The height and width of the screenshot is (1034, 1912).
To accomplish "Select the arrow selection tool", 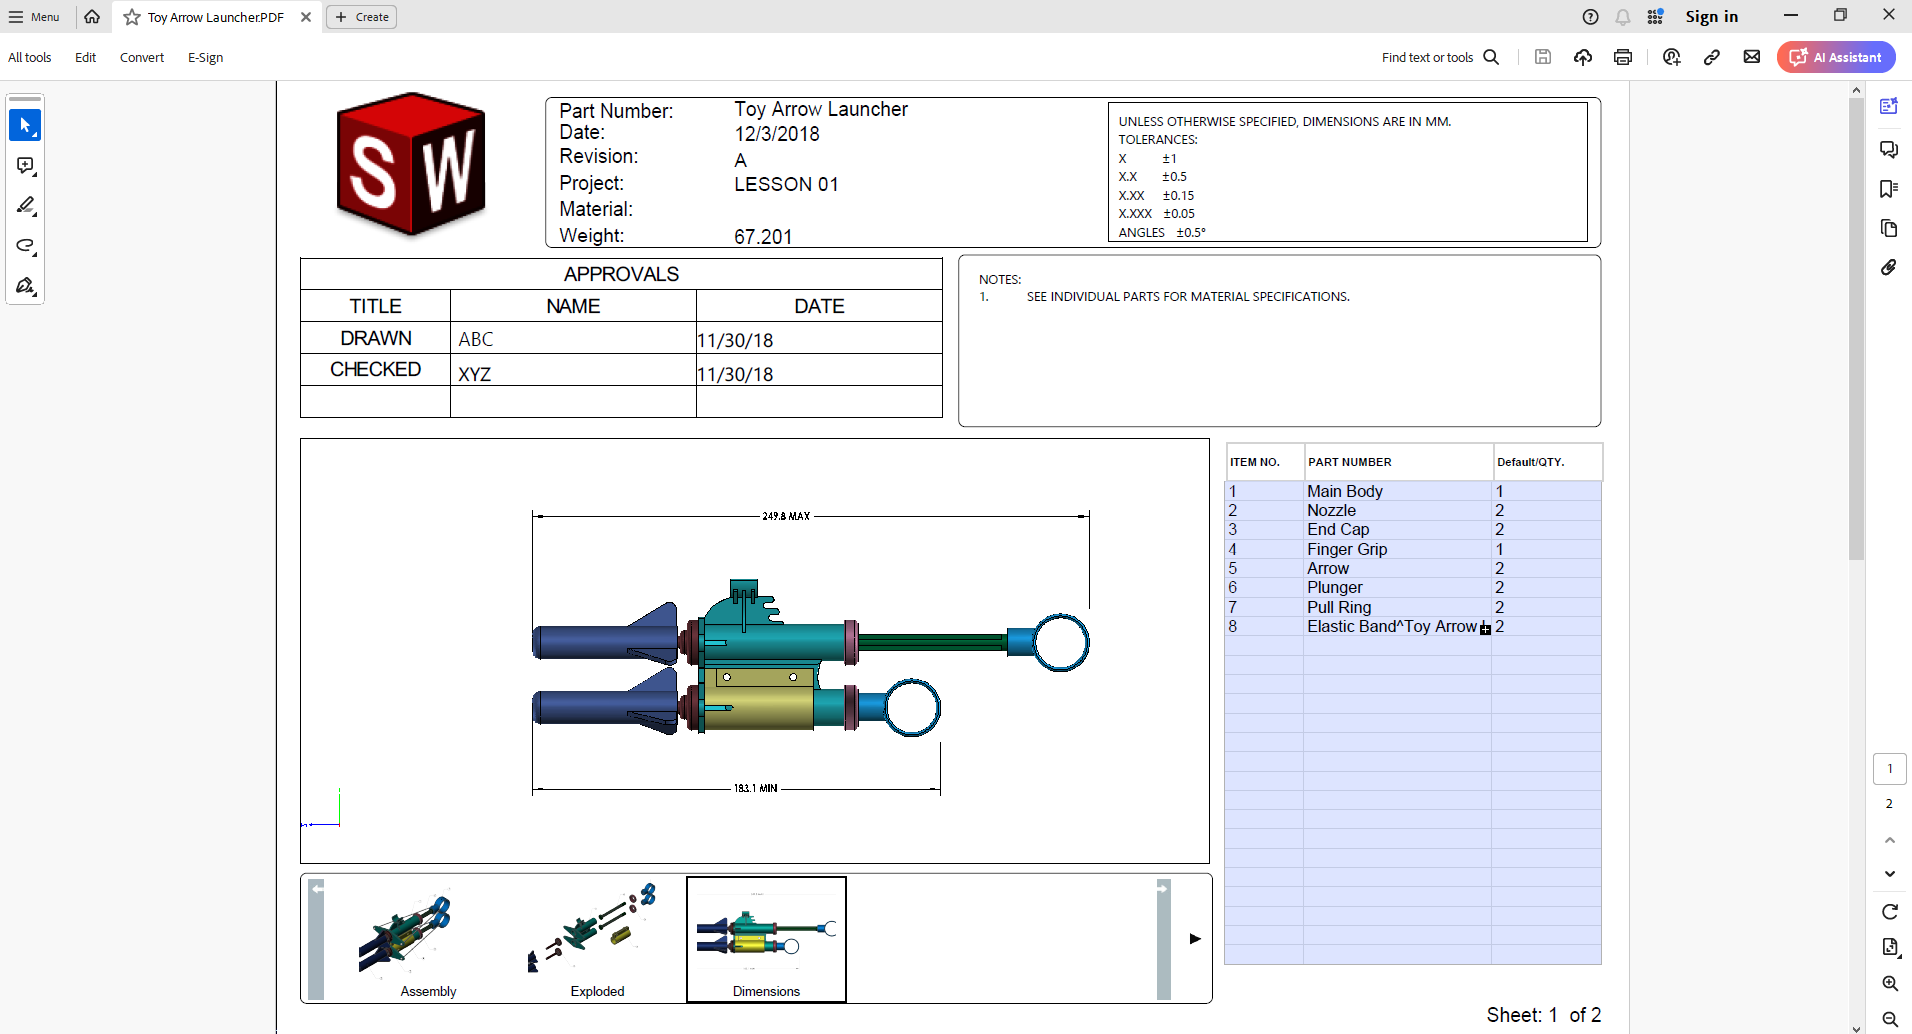I will [x=25, y=126].
